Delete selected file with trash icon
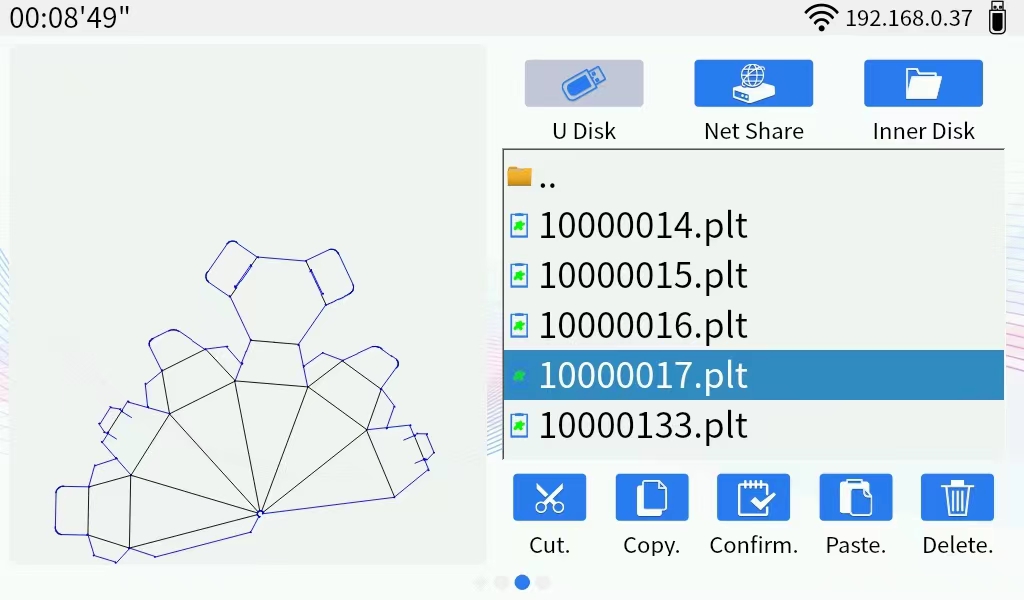1024x600 pixels. (x=957, y=498)
